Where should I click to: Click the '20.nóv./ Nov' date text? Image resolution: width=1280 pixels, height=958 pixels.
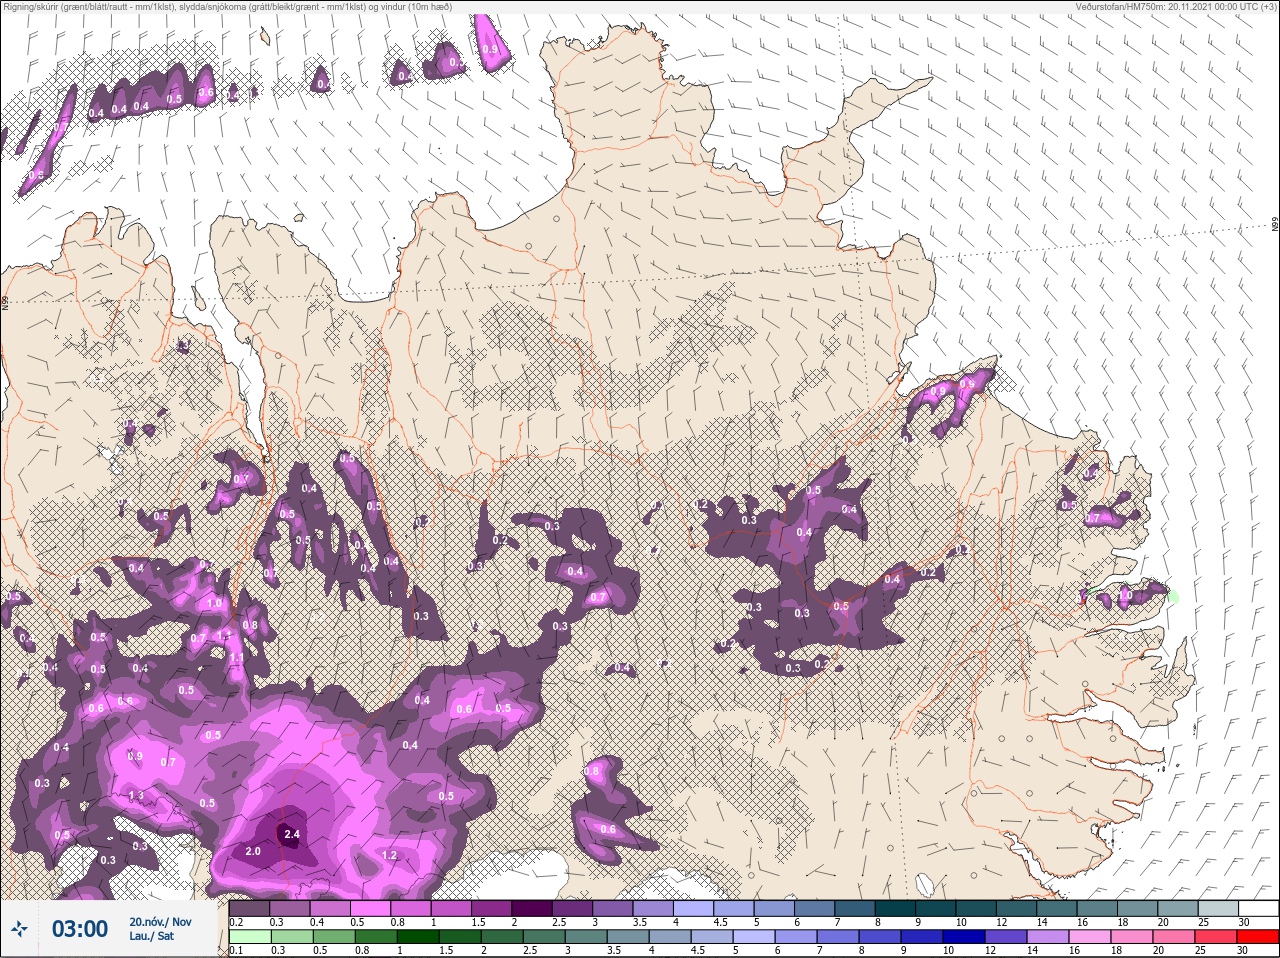point(160,922)
